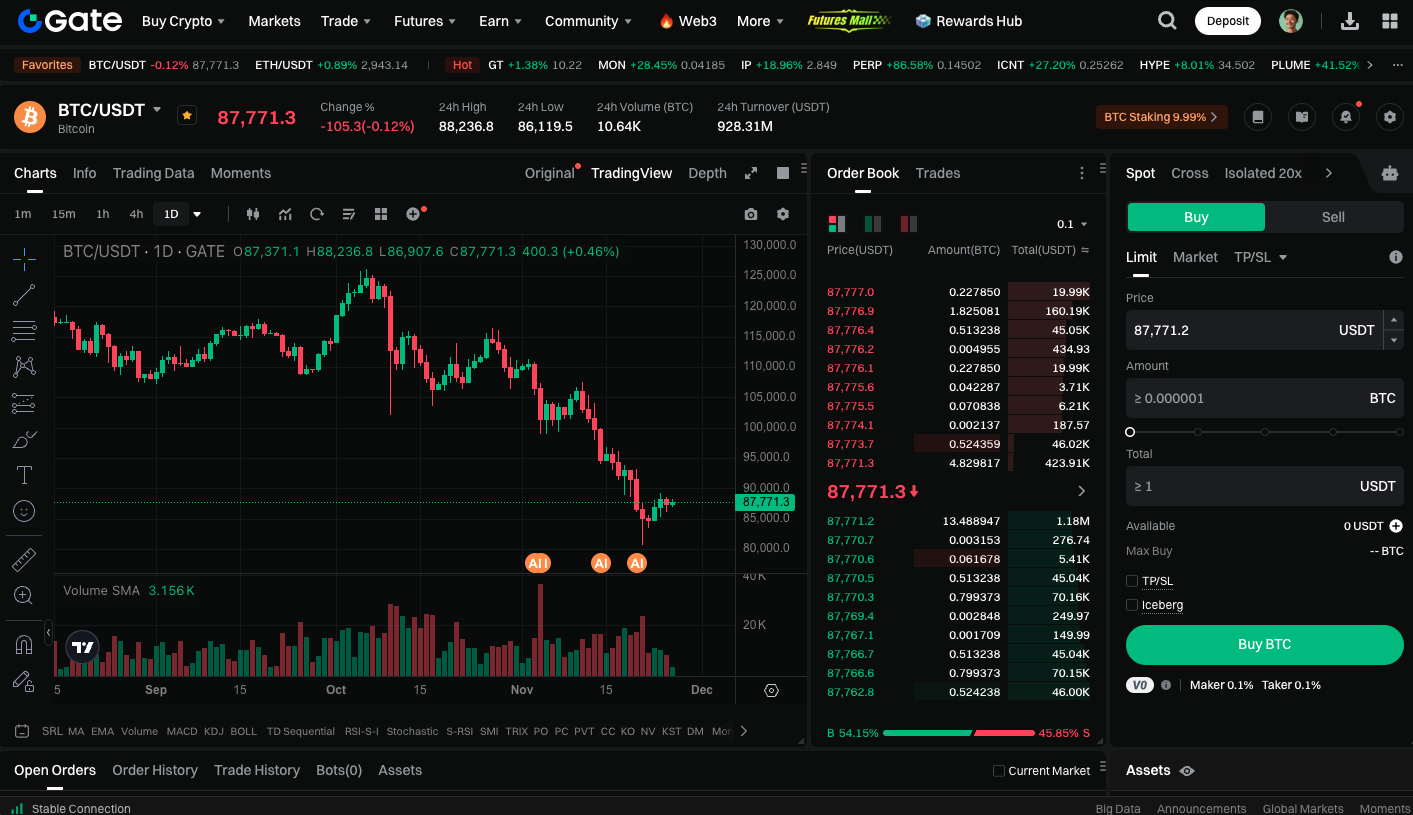Switch to the Trades tab
Viewport: 1413px width, 815px height.
(938, 173)
